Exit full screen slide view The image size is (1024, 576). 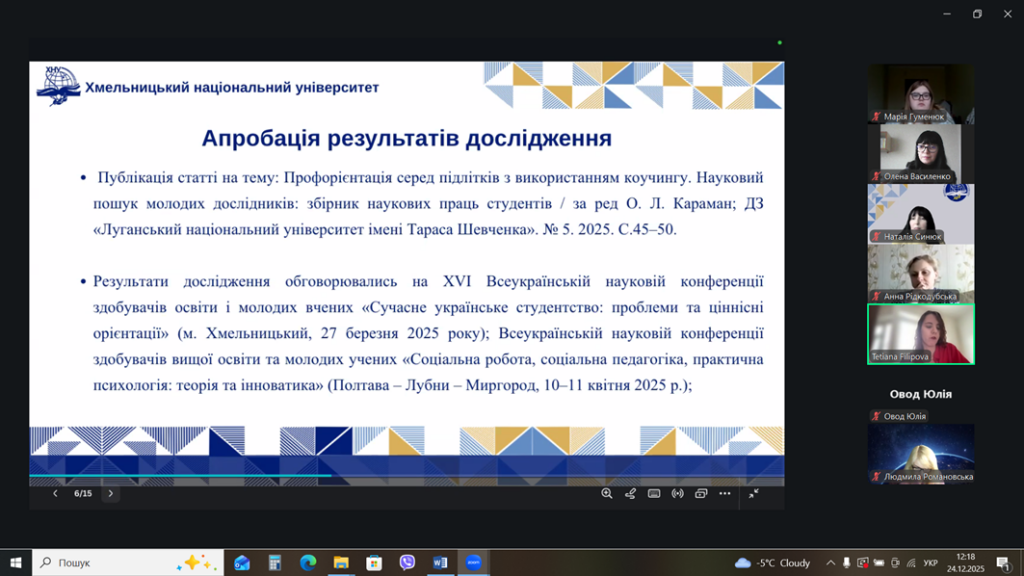point(753,493)
